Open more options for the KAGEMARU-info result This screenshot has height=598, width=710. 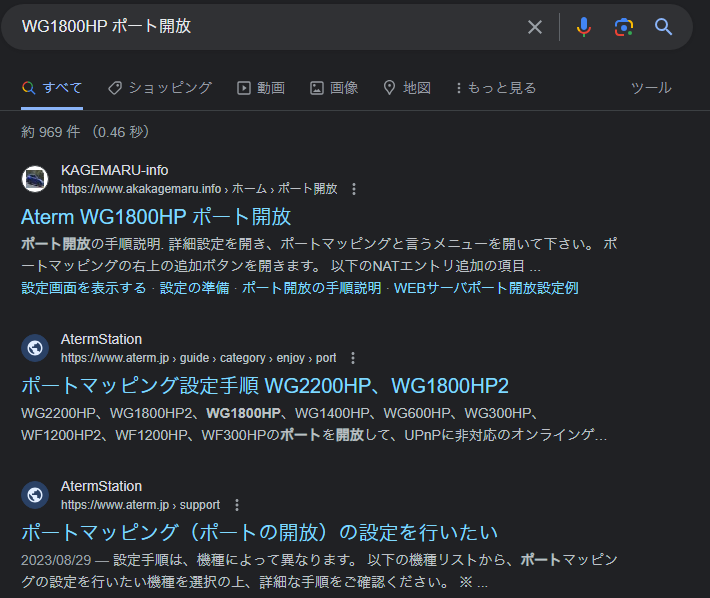(x=354, y=189)
